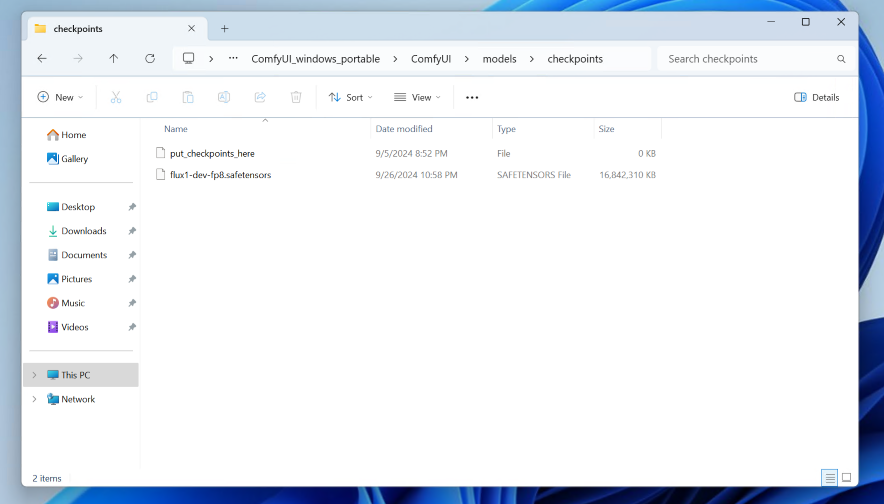
Task: Click pin icon next to Documents
Action: coord(132,255)
